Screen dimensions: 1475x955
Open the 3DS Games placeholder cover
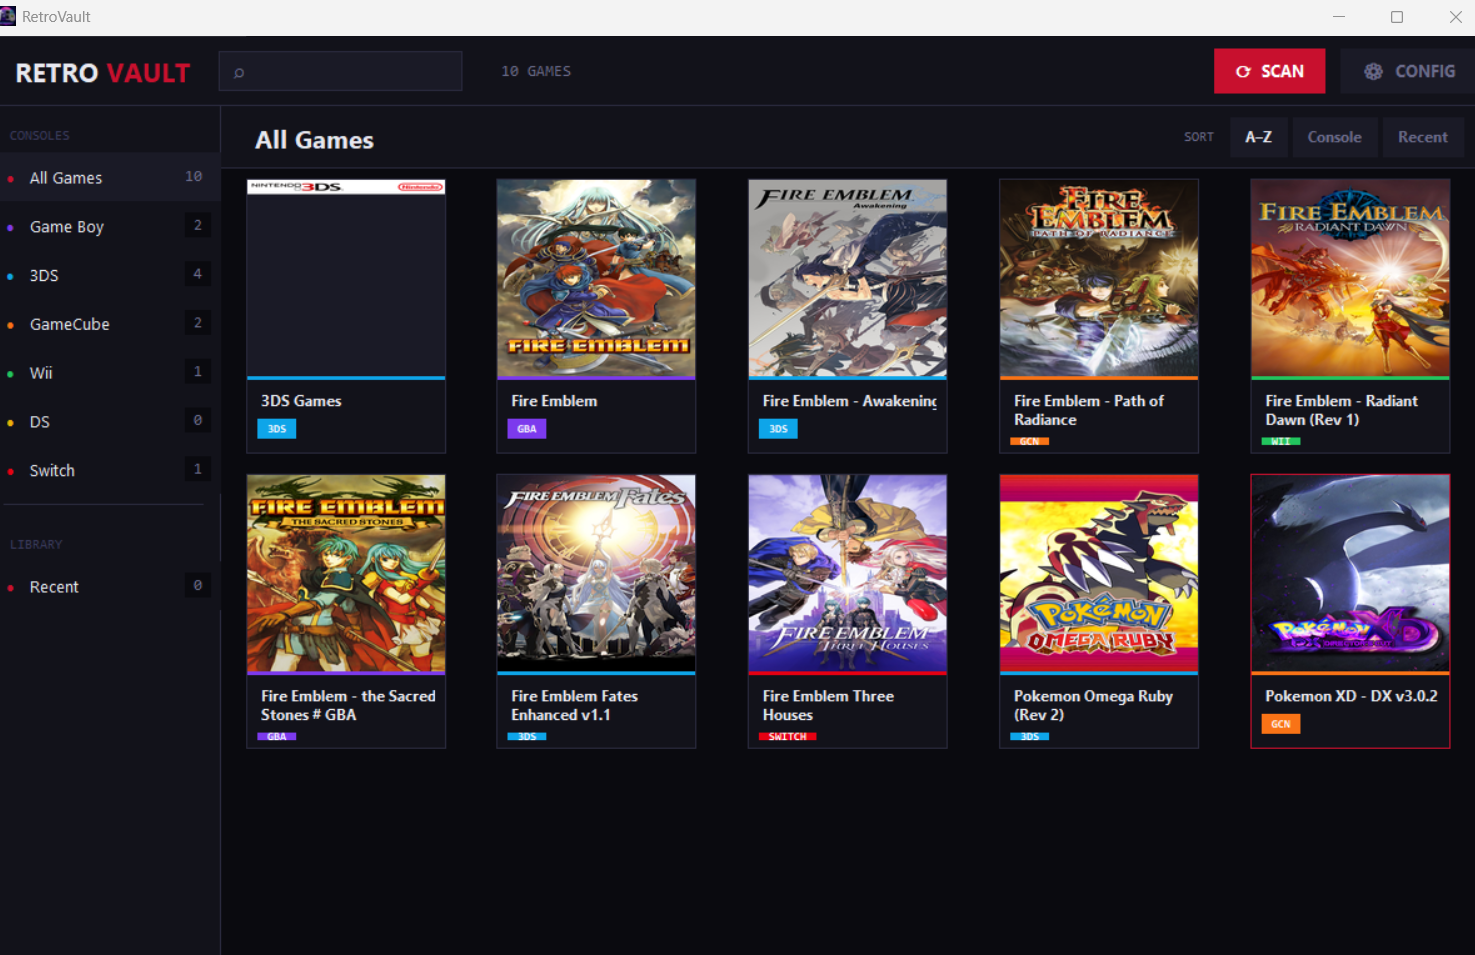(x=346, y=278)
